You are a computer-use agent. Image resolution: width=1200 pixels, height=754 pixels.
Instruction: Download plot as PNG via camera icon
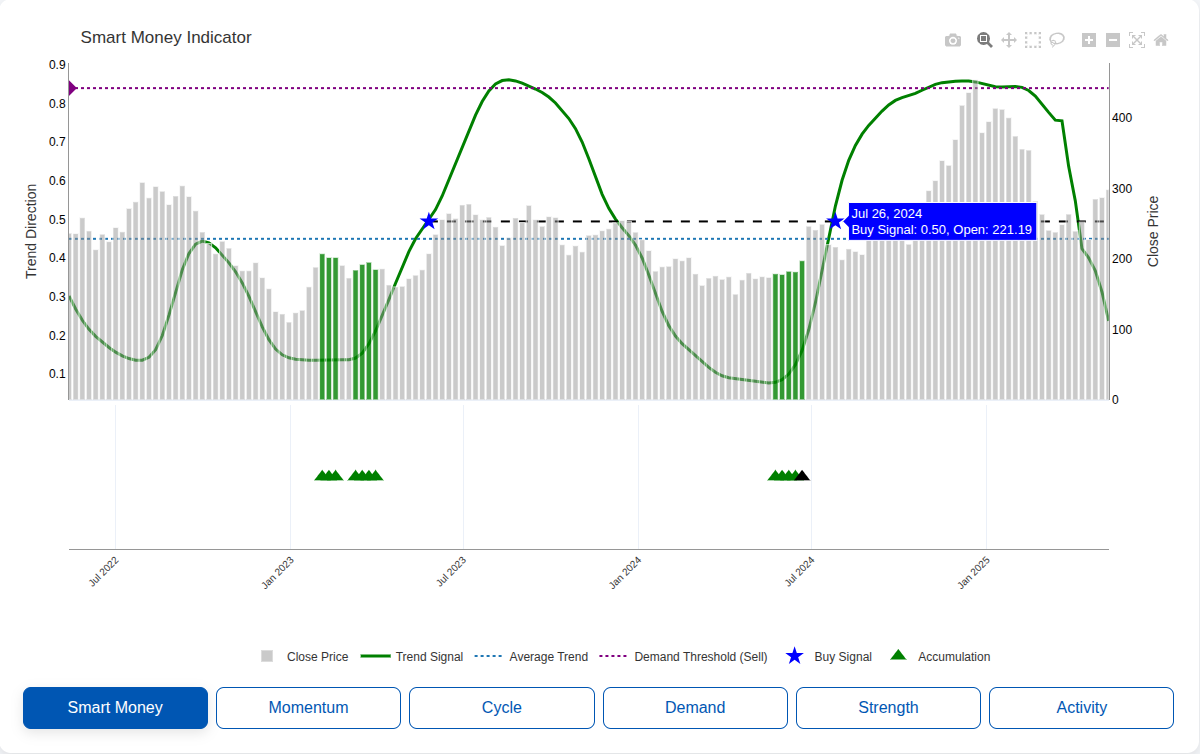pos(953,40)
